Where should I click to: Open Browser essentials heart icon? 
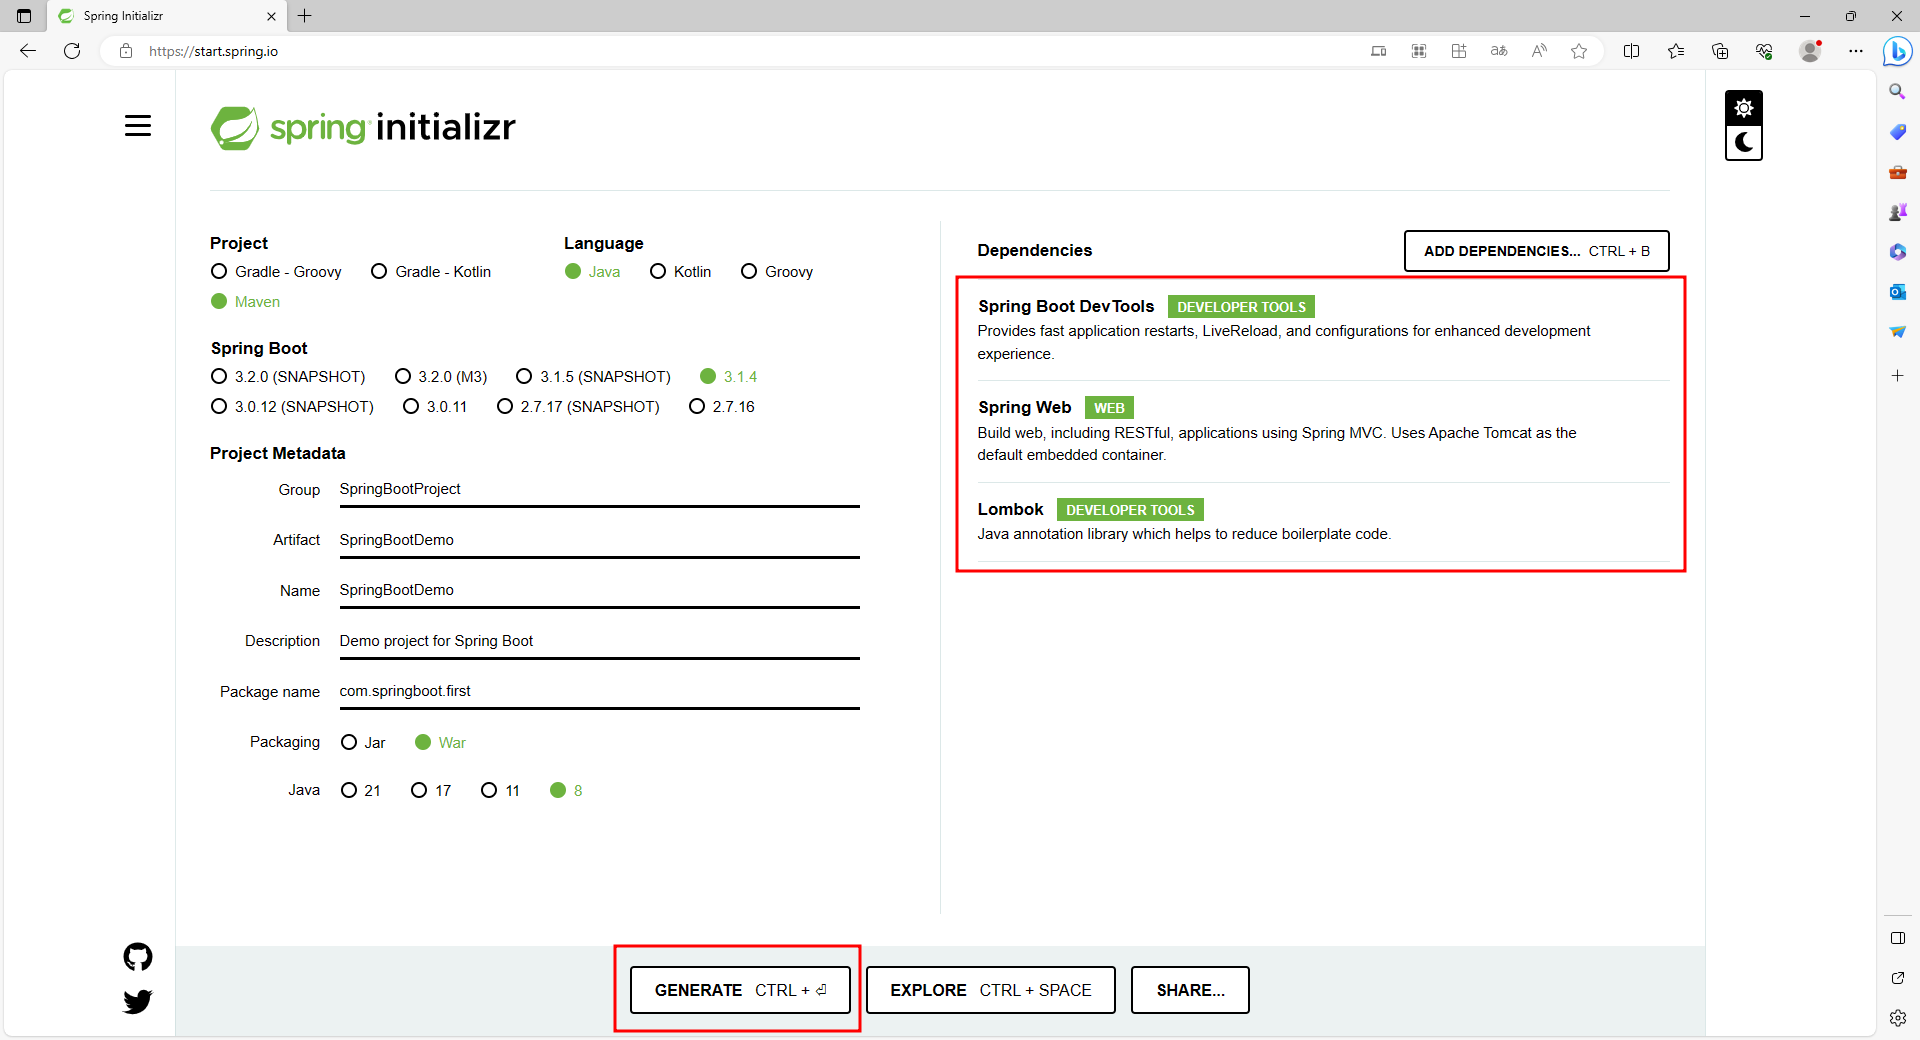pos(1764,51)
